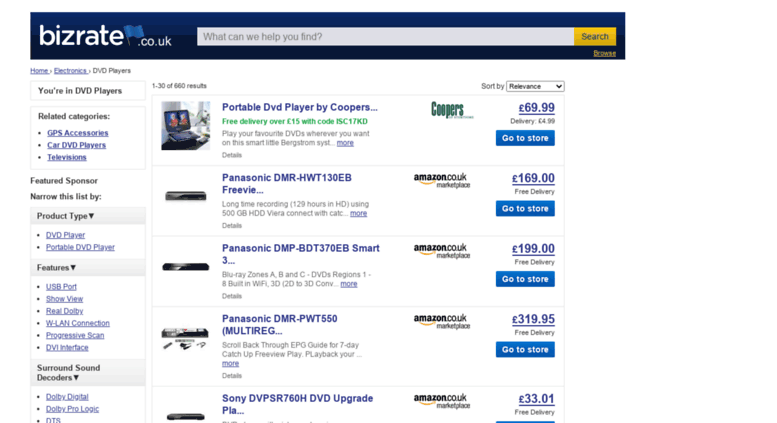Open Panasonic DMR-PWT550 (MULTIREG title
This screenshot has width=777, height=423.
click(x=280, y=324)
